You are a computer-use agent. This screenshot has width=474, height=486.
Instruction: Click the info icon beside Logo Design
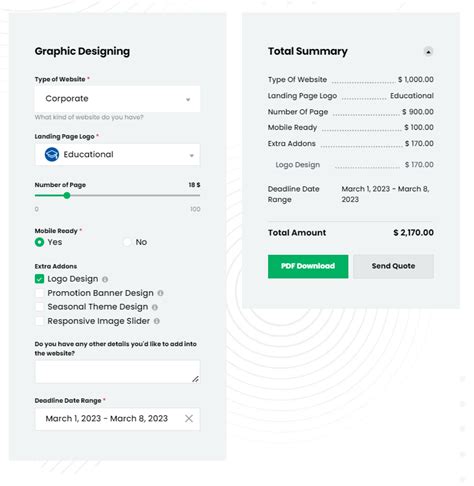click(x=105, y=279)
